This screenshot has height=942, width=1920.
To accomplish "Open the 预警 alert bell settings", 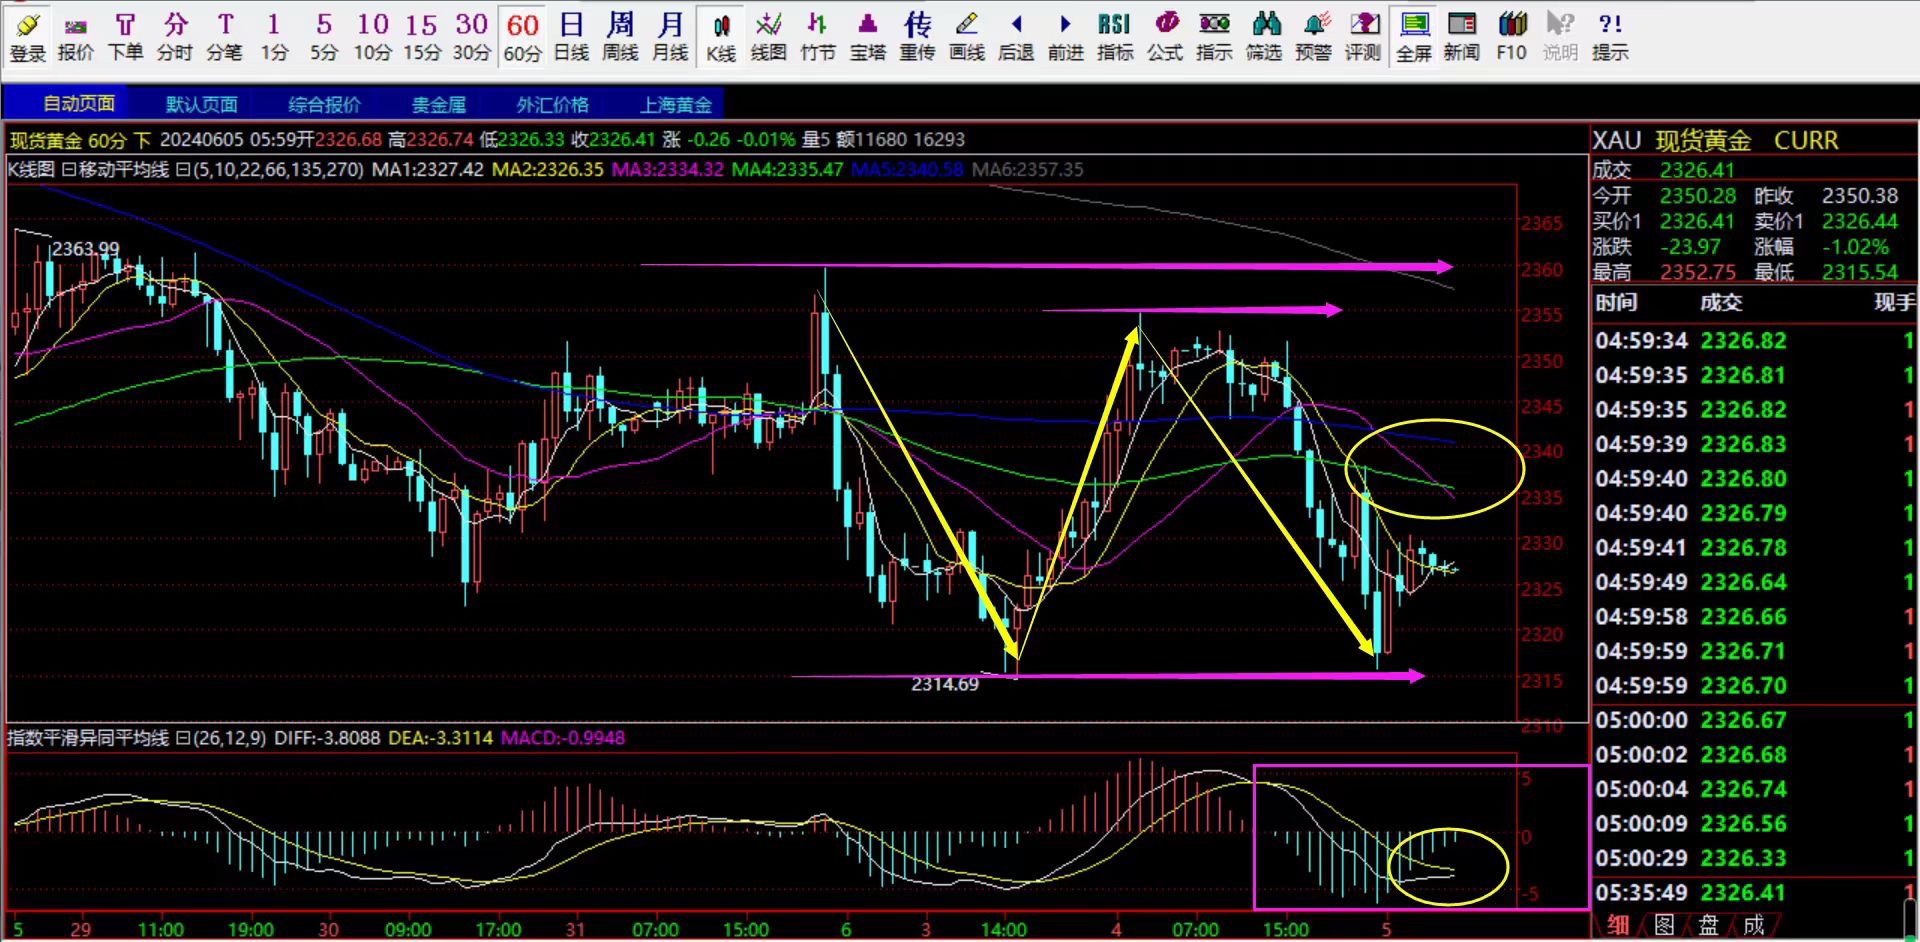I will click(1313, 37).
